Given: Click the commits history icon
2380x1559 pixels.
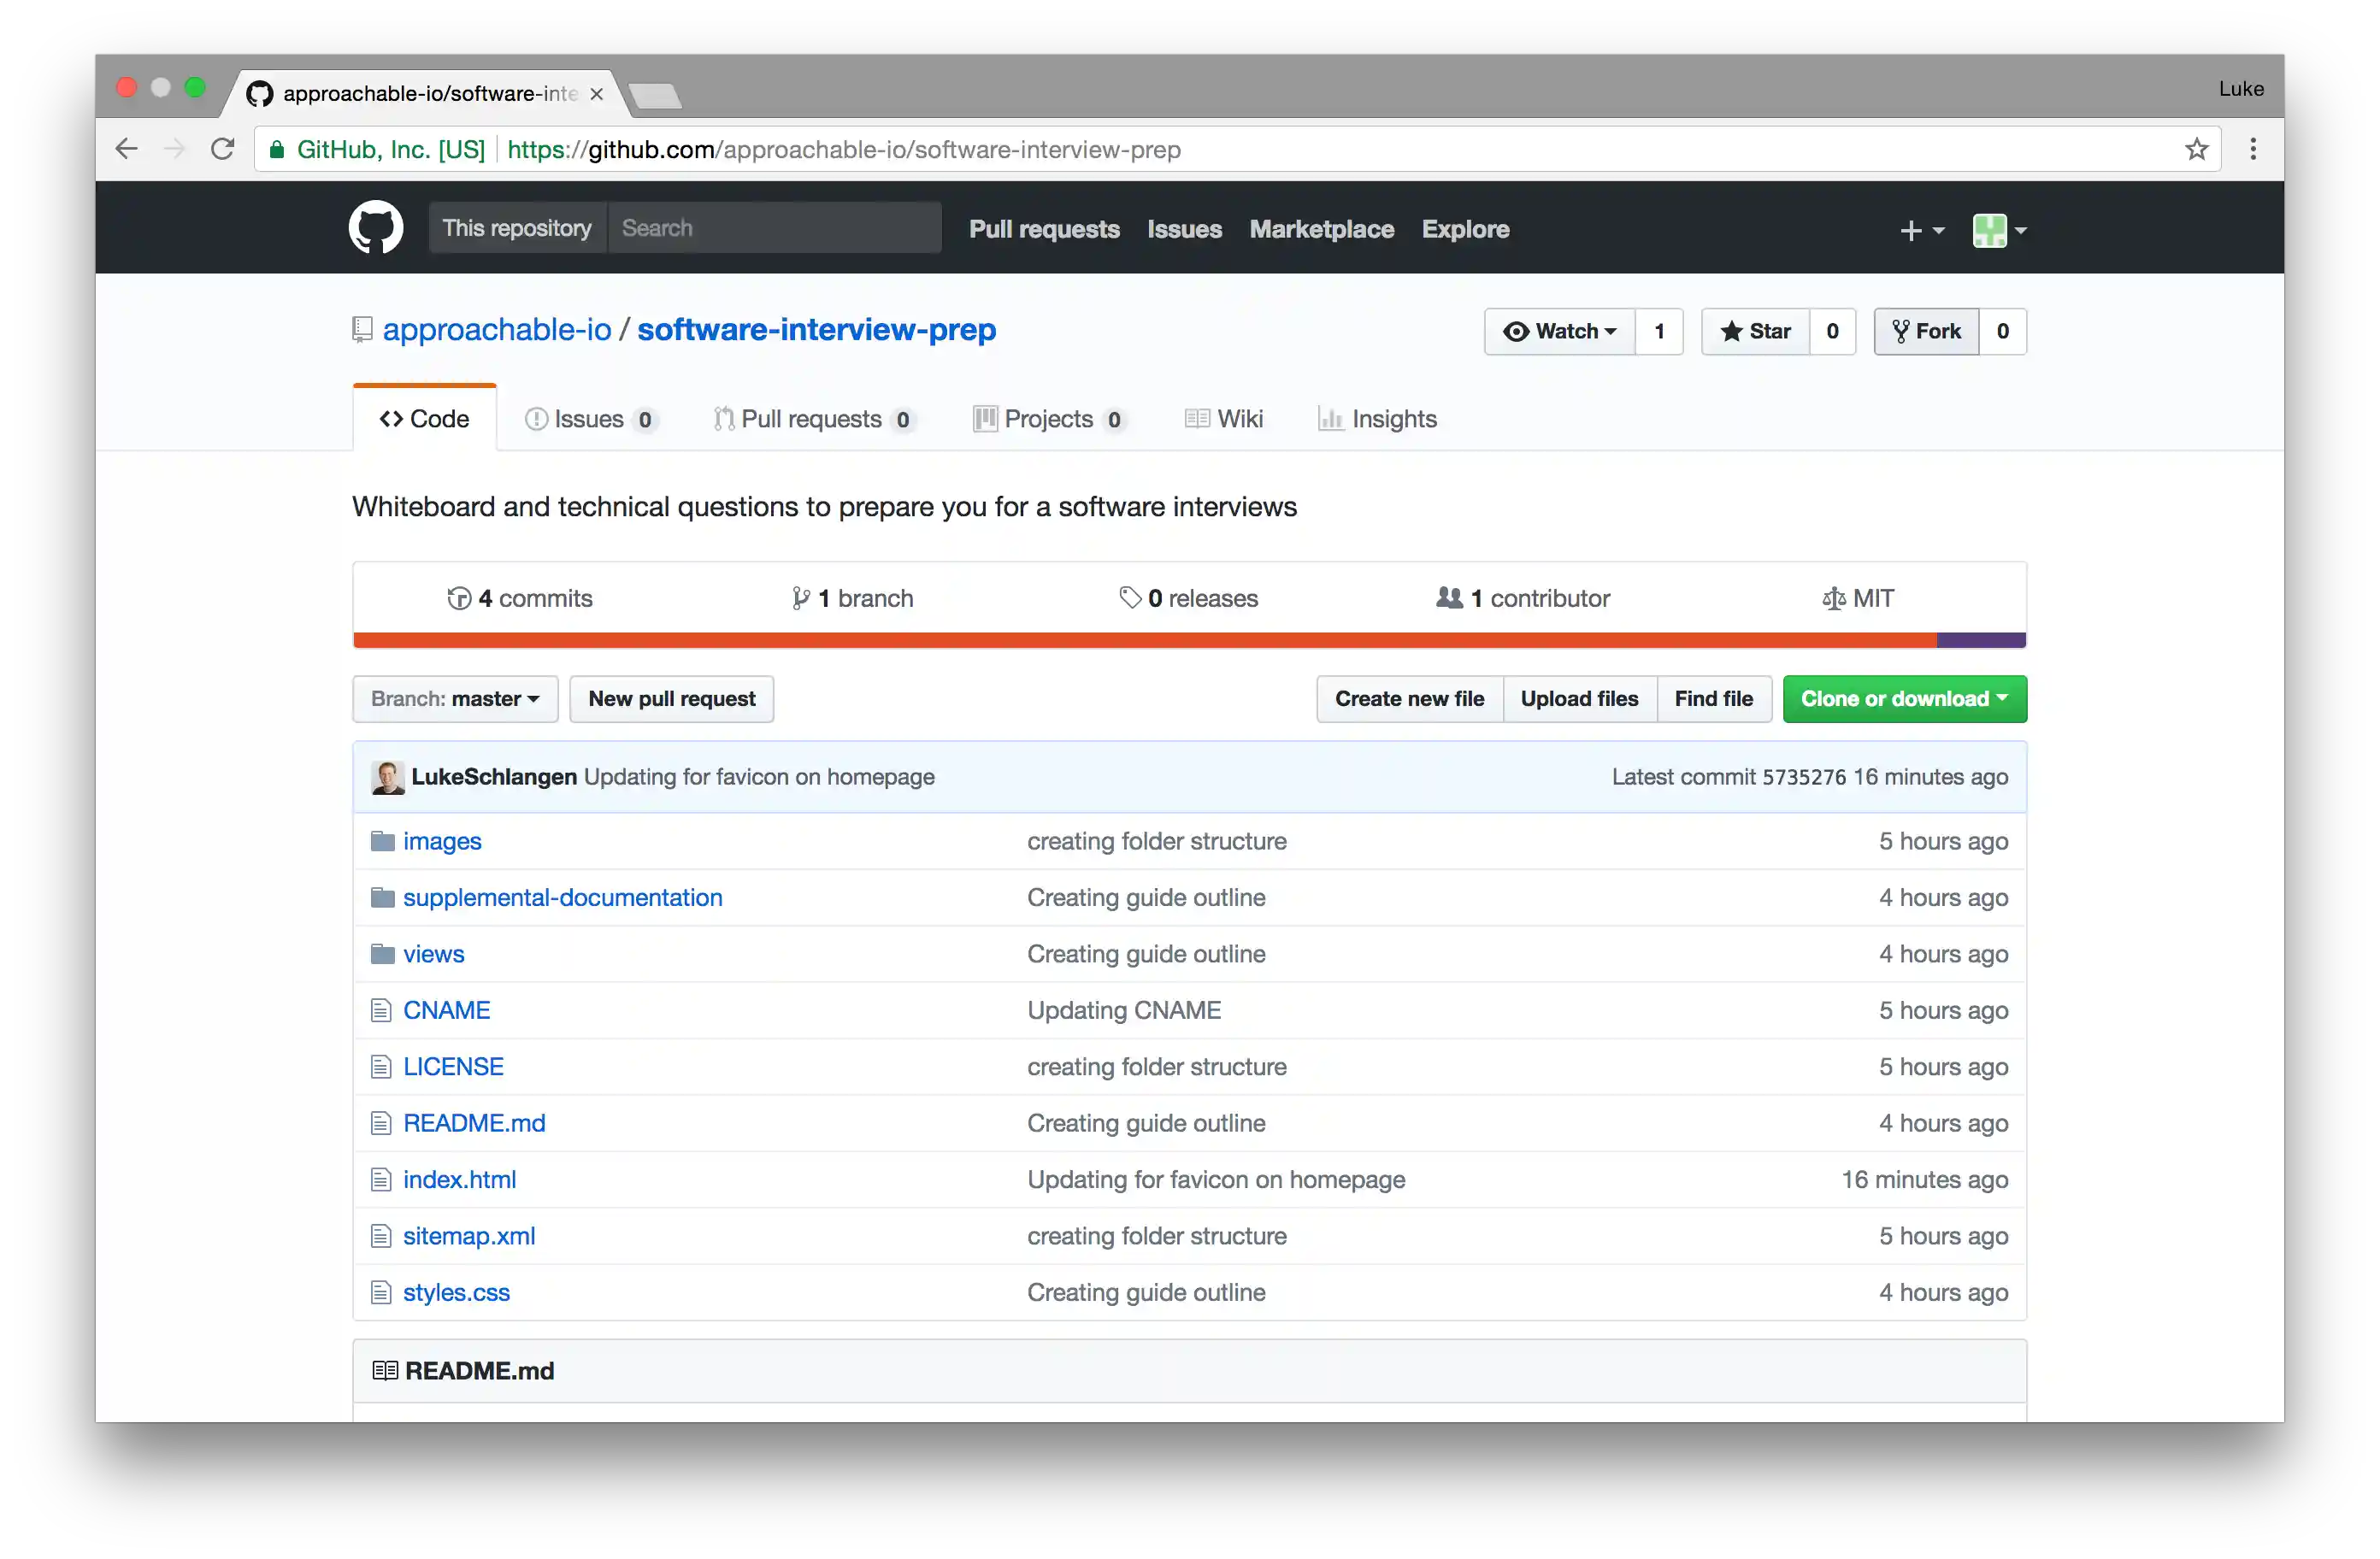Looking at the screenshot, I should click(460, 597).
